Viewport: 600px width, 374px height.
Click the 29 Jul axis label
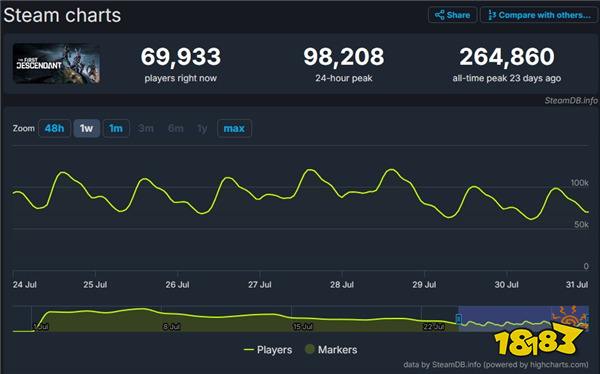click(424, 284)
